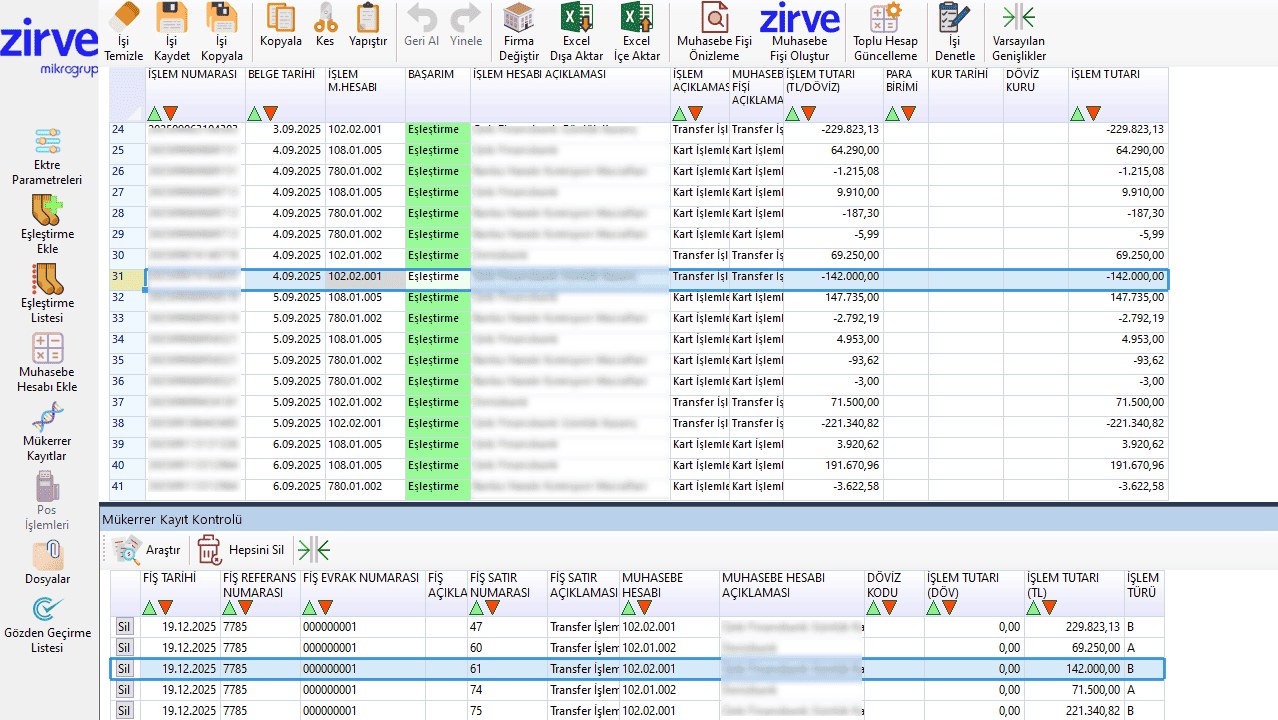Click Muhasebe Fişi Oluştur toolbar item

point(800,30)
